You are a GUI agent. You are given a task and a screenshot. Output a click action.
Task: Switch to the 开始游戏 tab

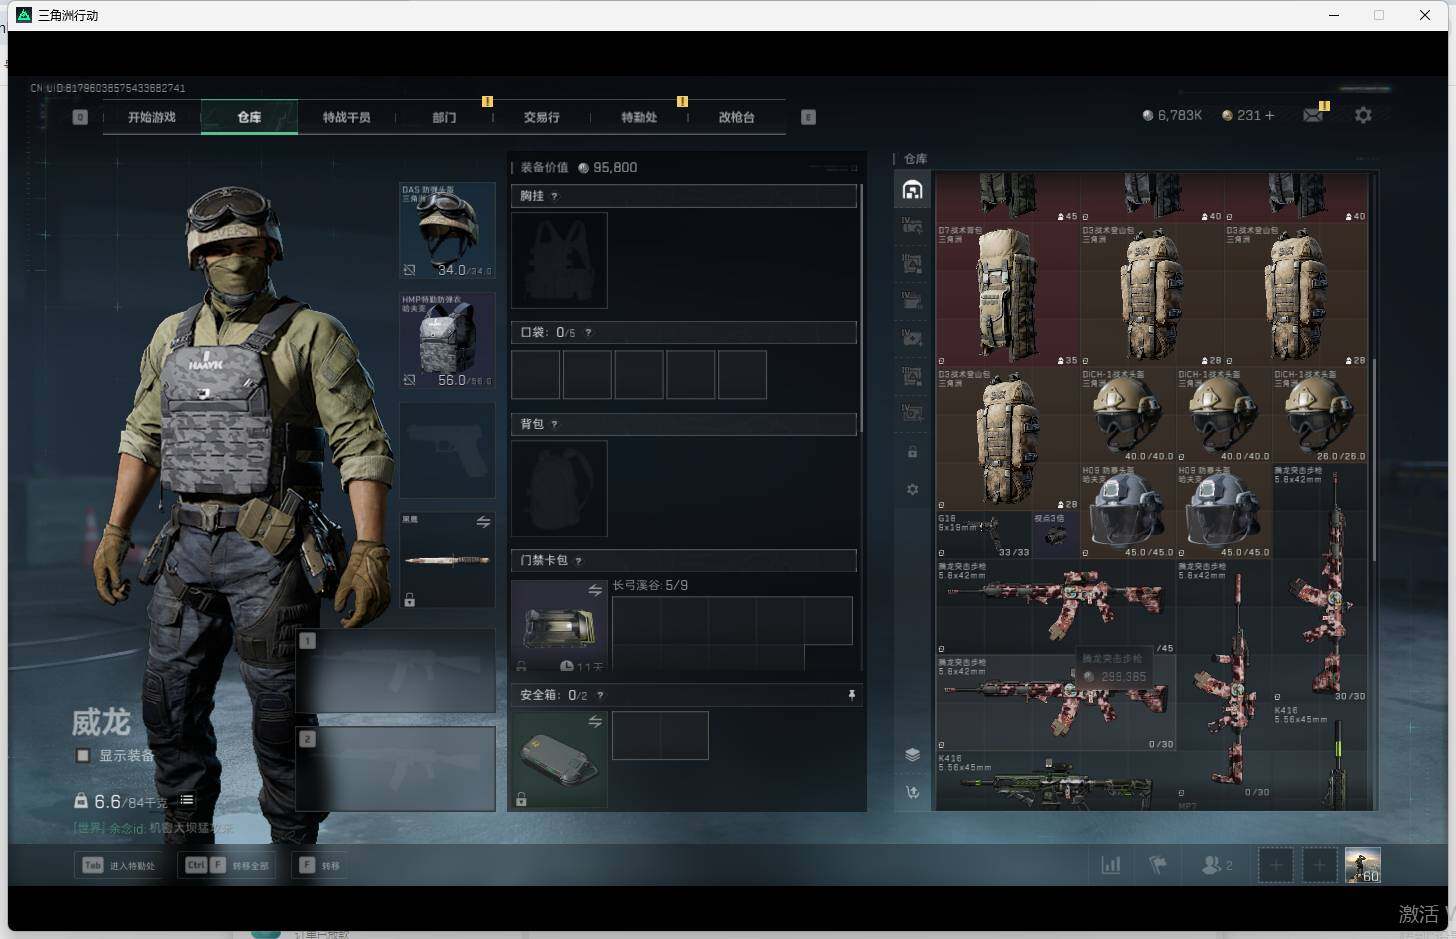tap(152, 117)
